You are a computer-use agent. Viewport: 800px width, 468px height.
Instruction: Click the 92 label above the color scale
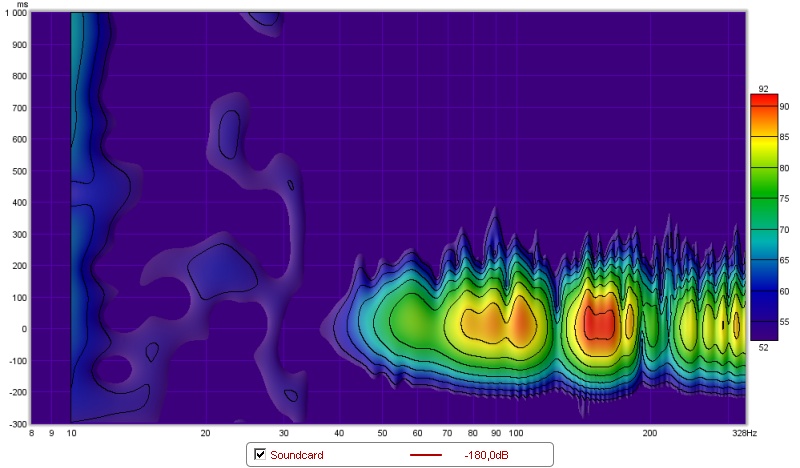tap(763, 89)
